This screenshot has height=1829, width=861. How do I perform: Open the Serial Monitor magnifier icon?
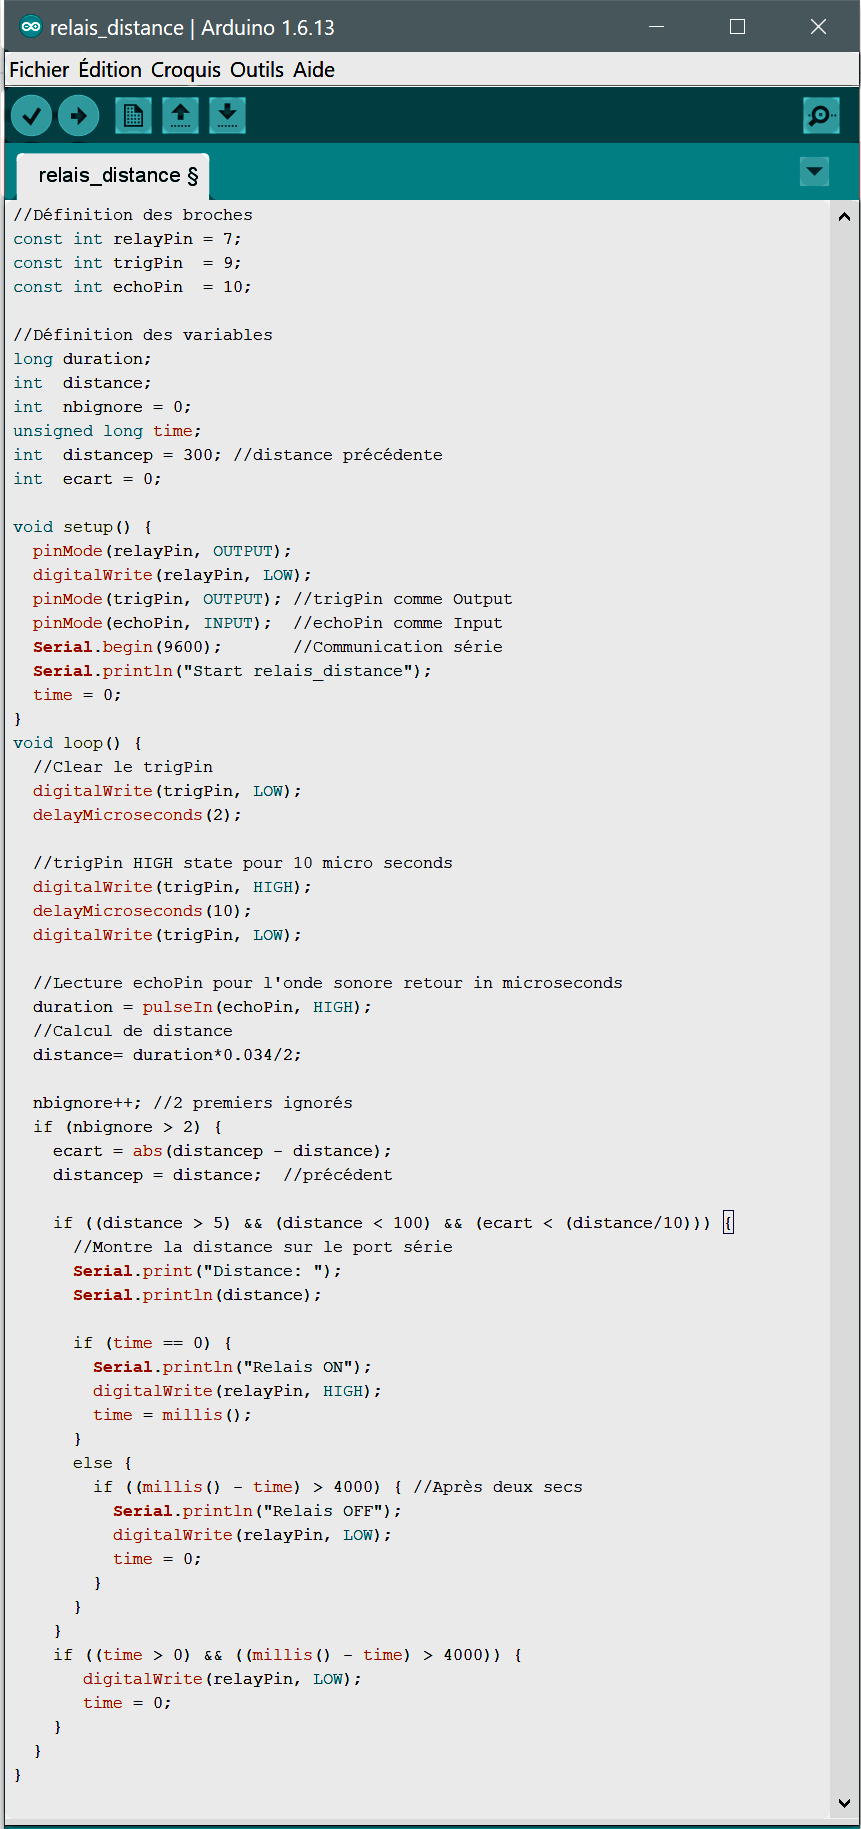click(821, 116)
